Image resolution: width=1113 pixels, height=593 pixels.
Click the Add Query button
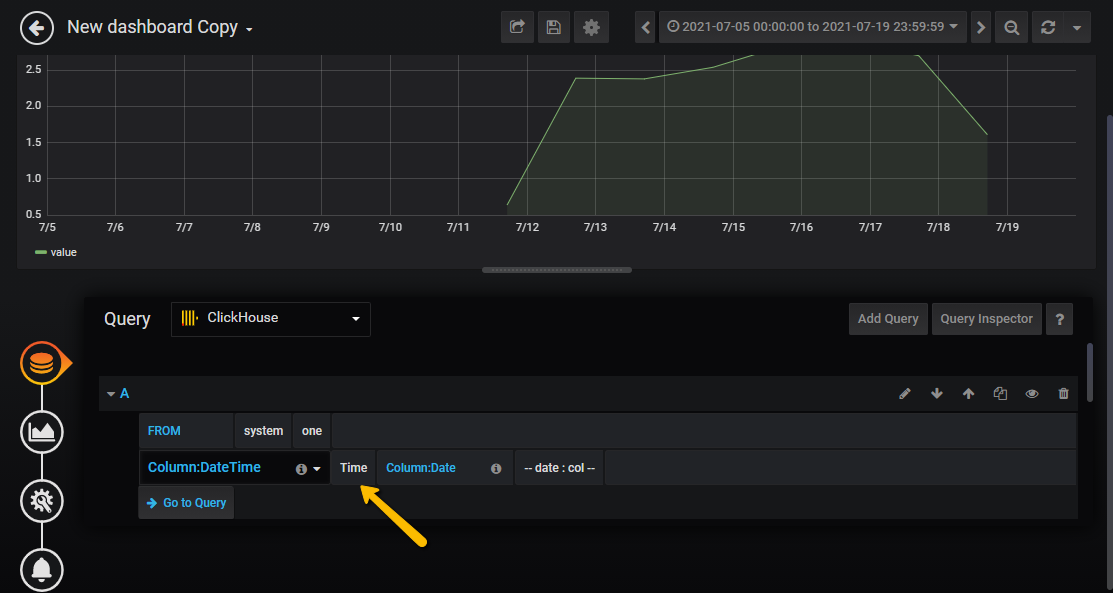pyautogui.click(x=888, y=319)
